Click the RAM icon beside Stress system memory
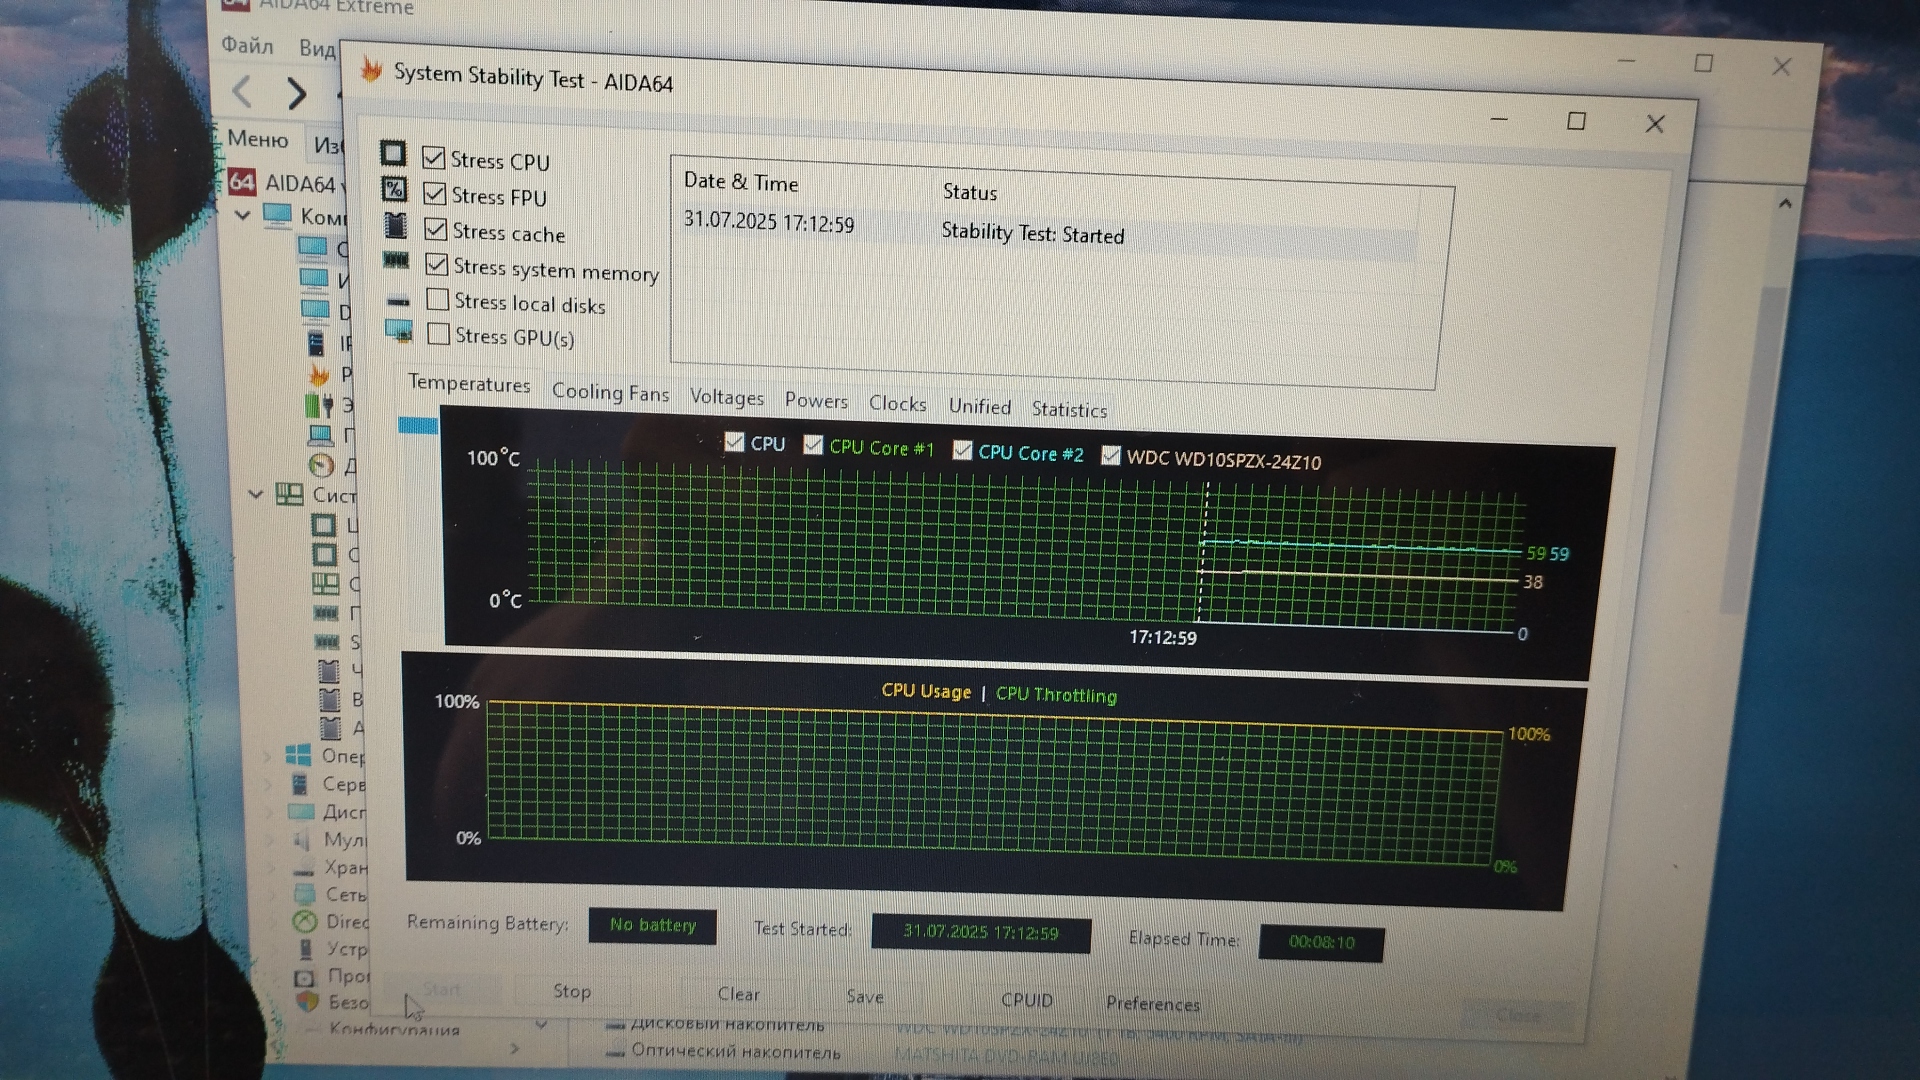Screen dimensions: 1920x1080 [x=396, y=261]
